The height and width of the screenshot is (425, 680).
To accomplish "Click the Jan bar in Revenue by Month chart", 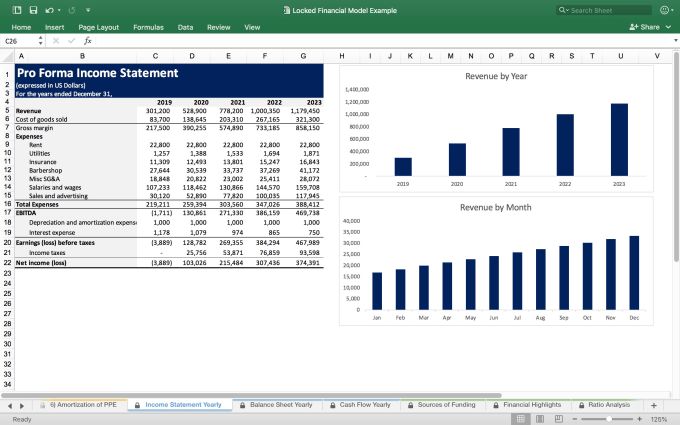I will pos(377,291).
